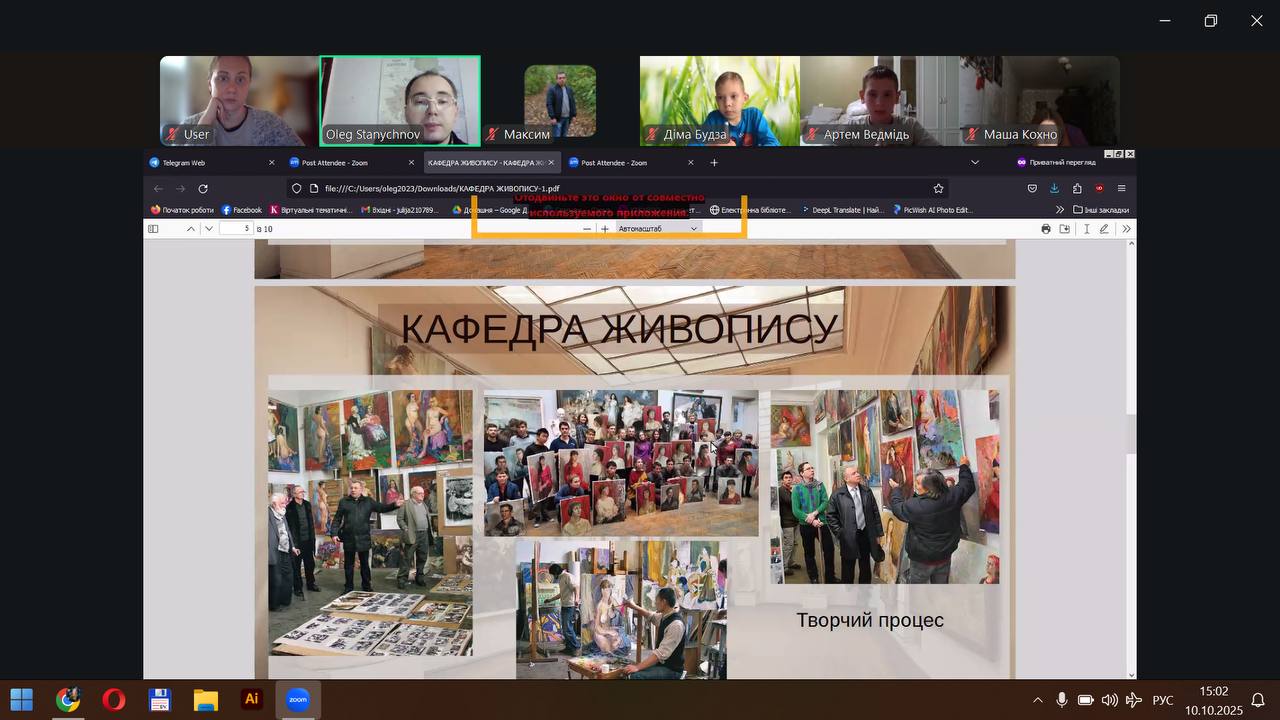Viewport: 1280px width, 720px height.
Task: Reload the page in browser
Action: coord(203,188)
